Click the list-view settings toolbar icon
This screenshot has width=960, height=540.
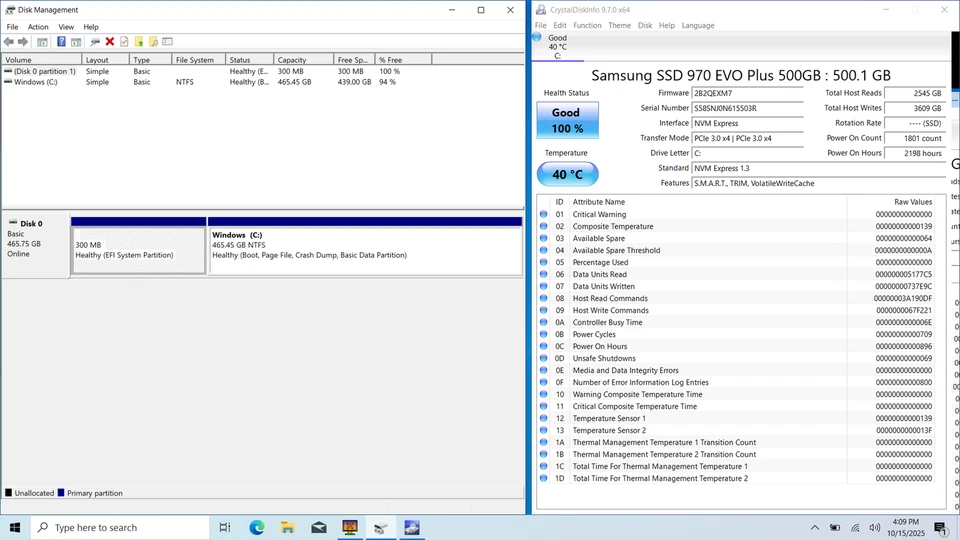point(168,42)
